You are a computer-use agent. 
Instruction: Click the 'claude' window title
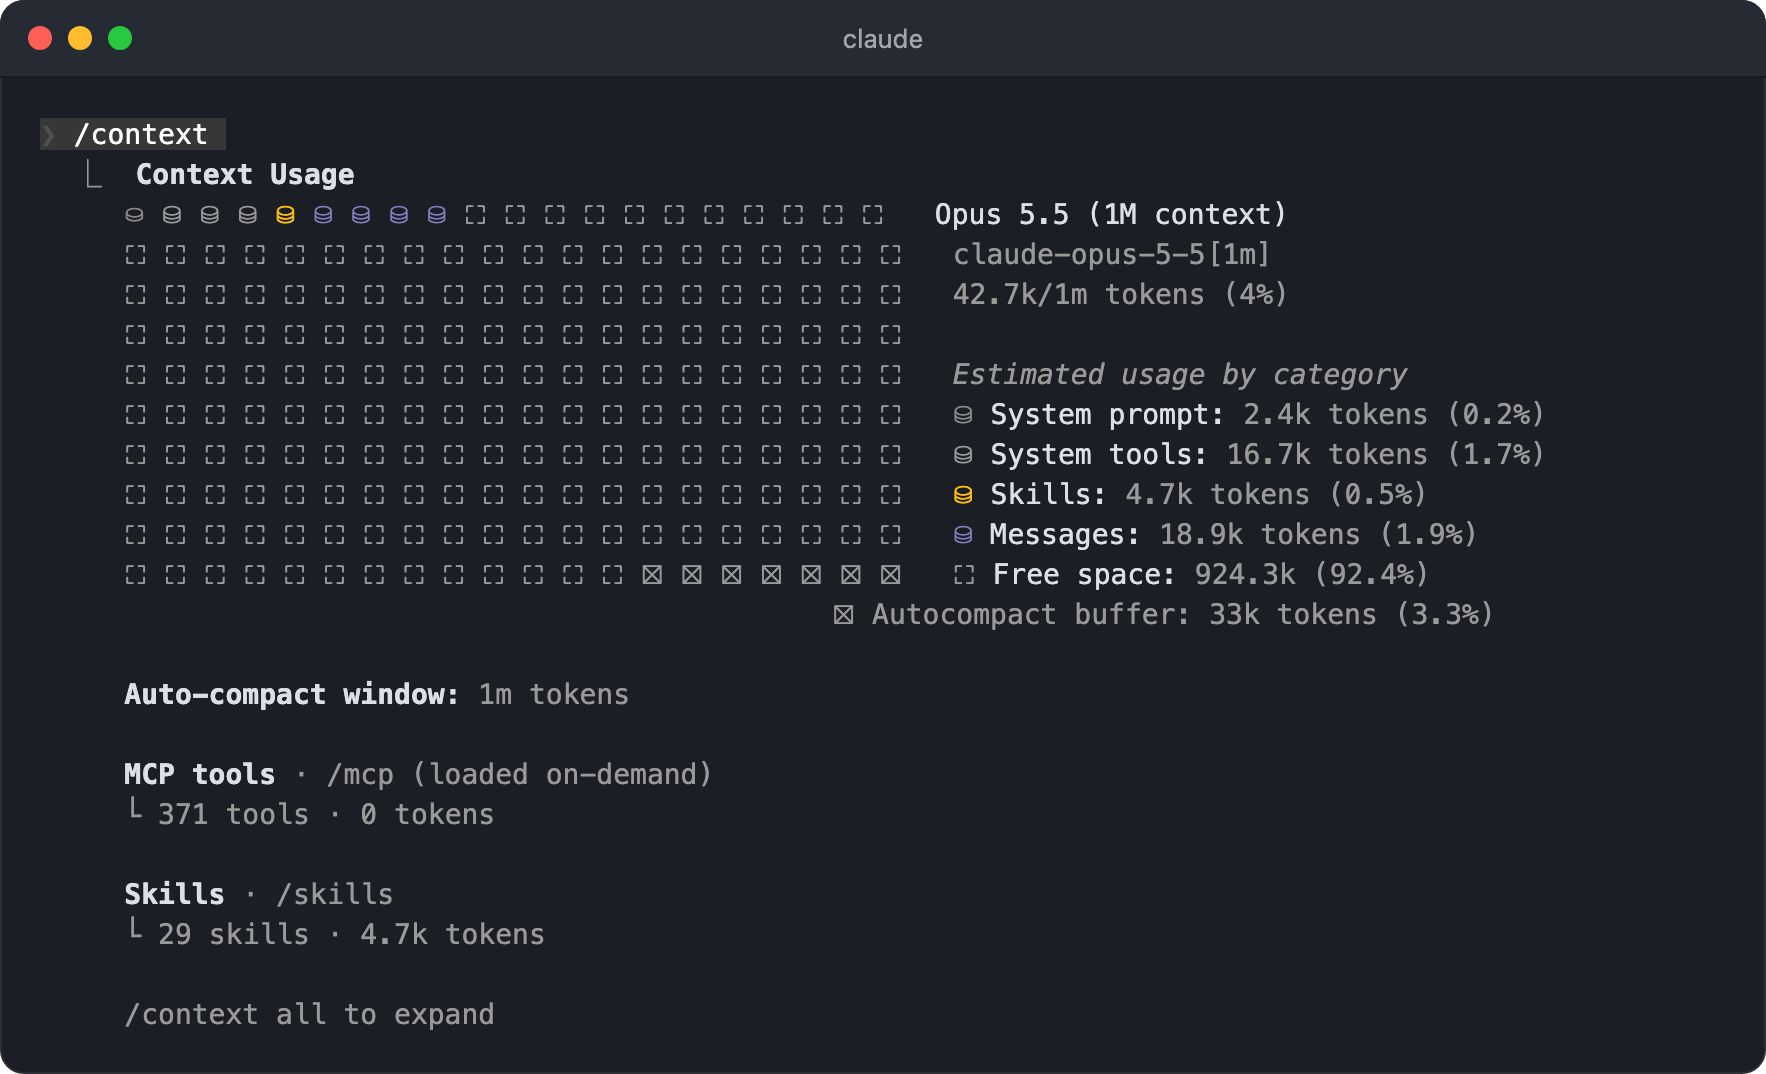pyautogui.click(x=883, y=39)
